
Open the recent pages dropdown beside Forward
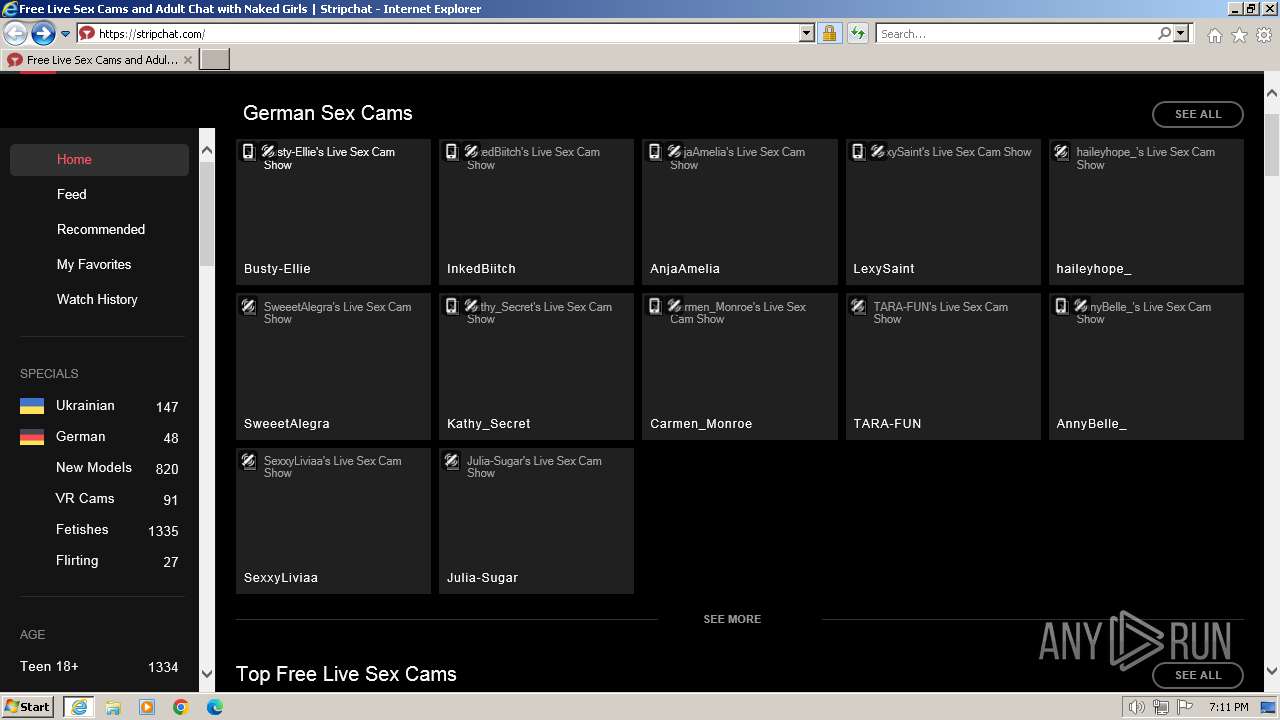pos(65,34)
